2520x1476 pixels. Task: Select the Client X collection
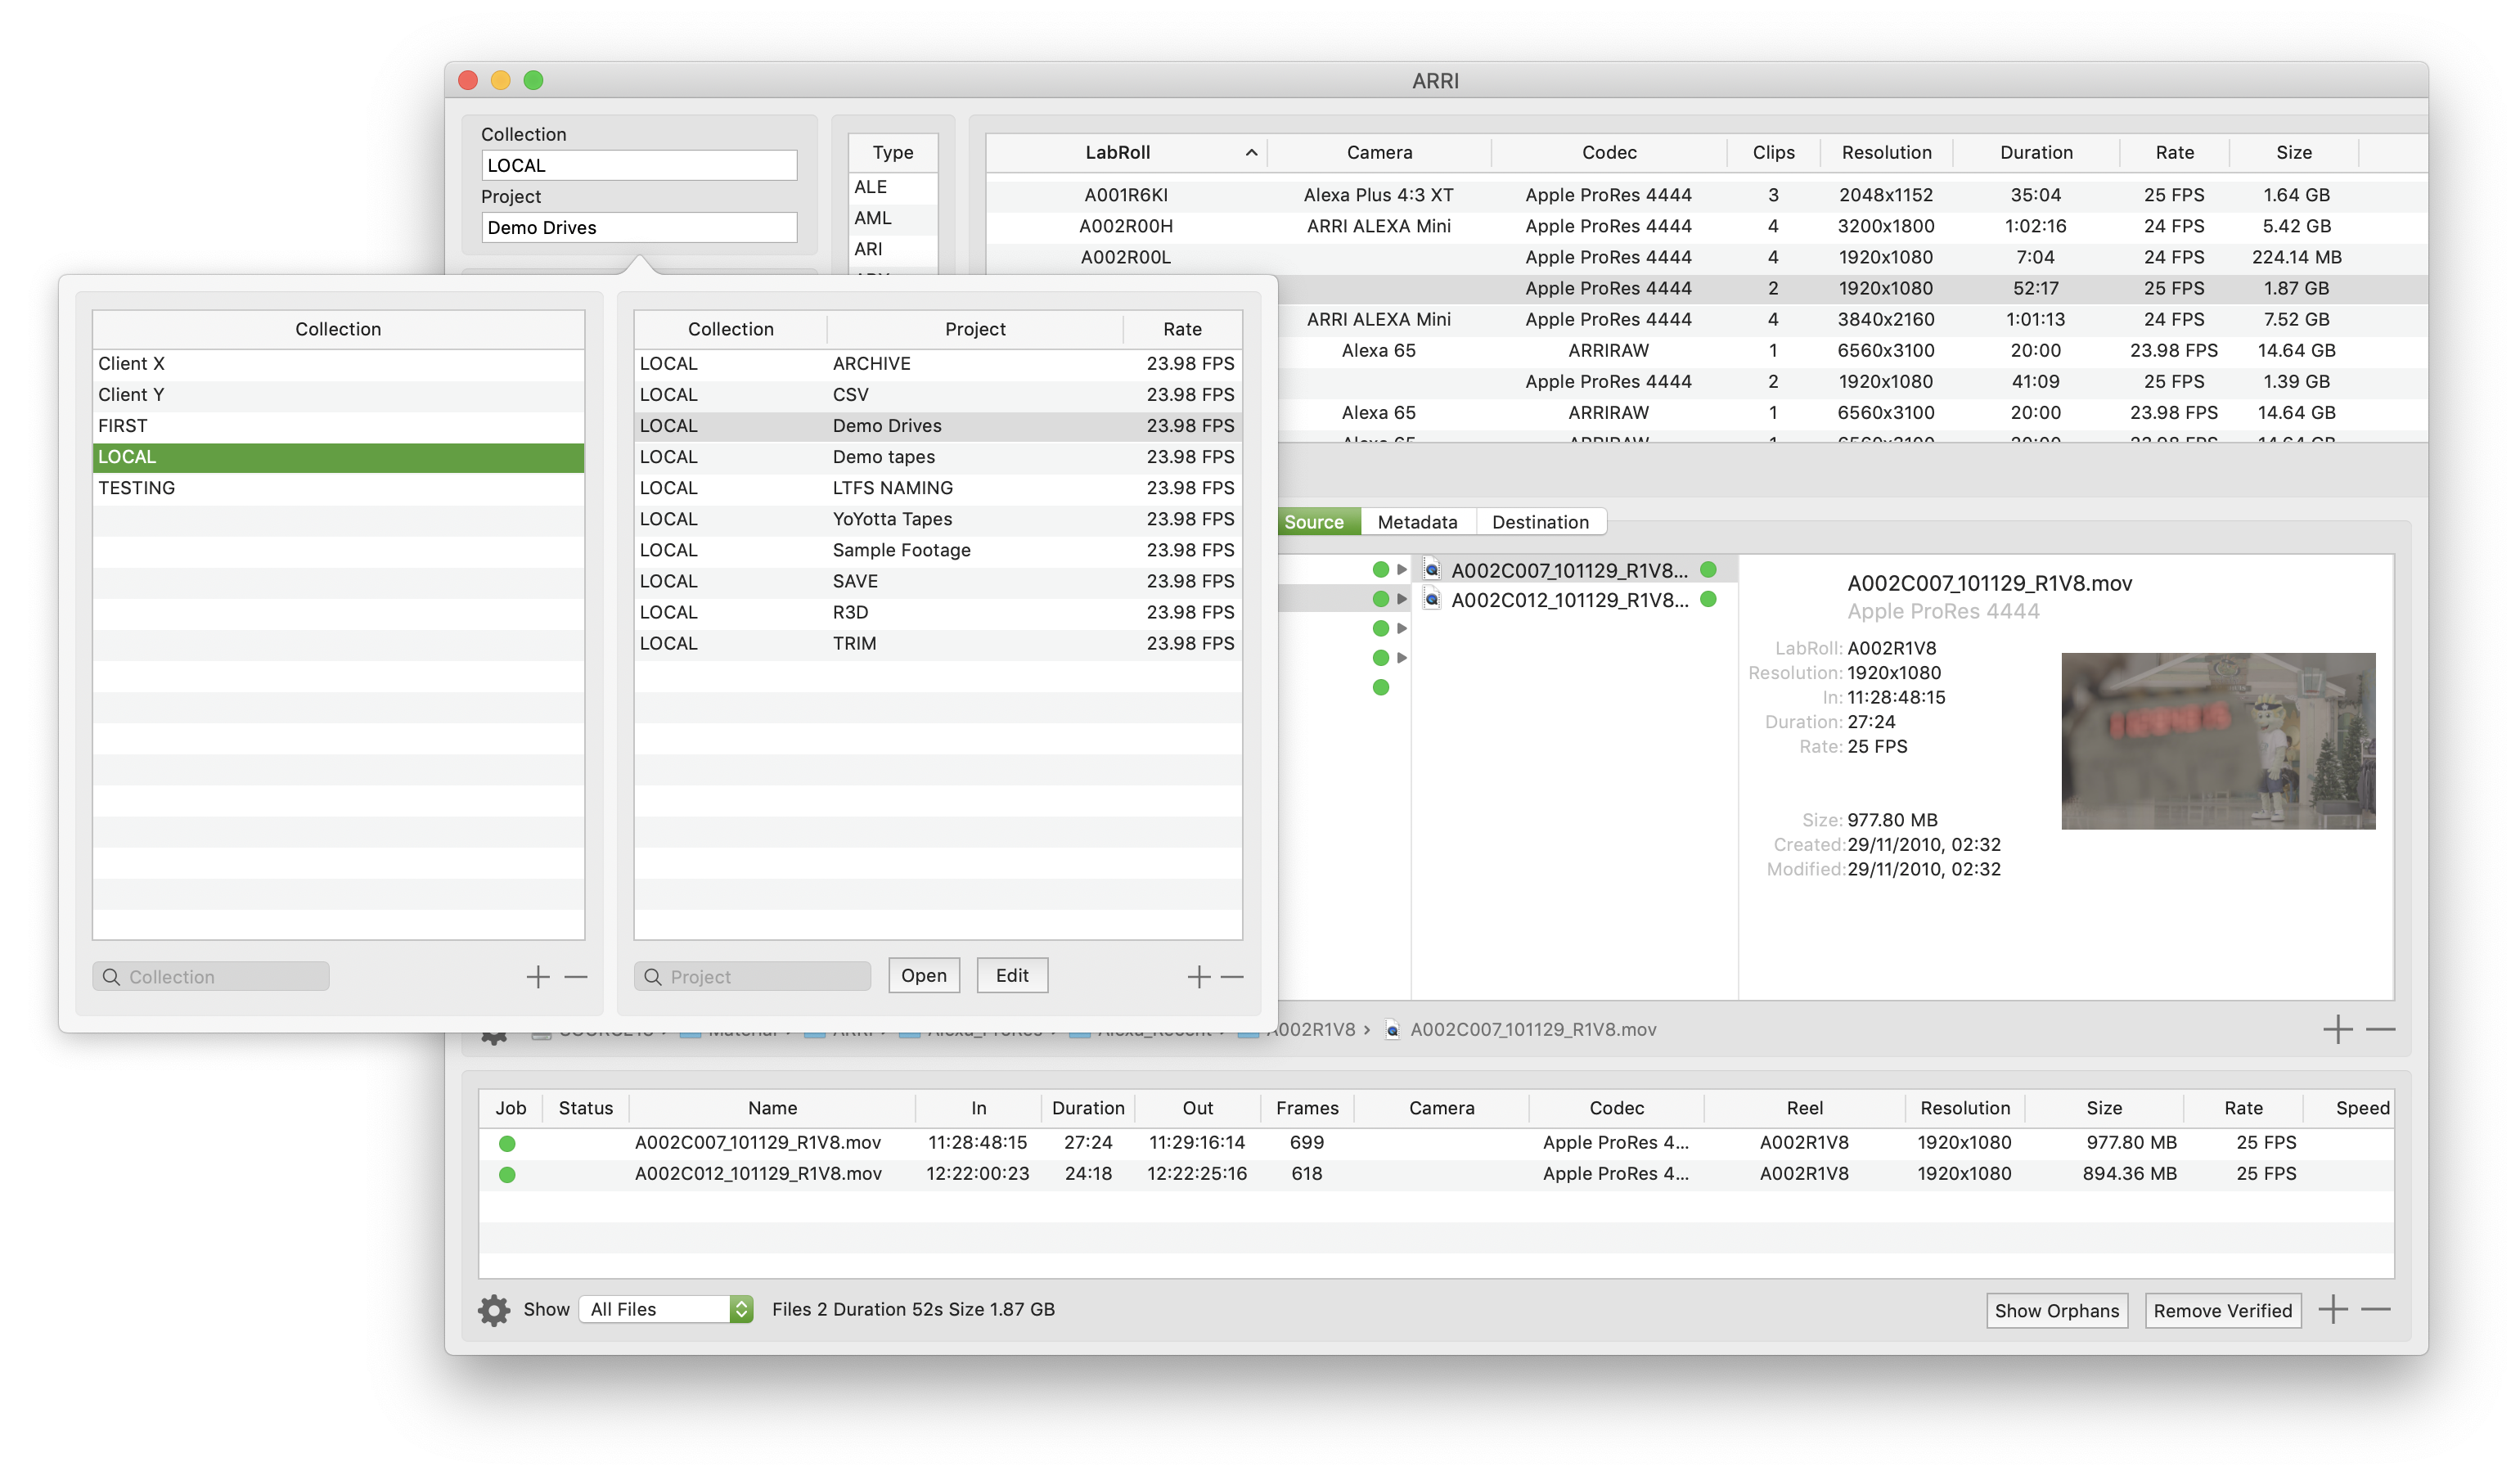[x=338, y=364]
